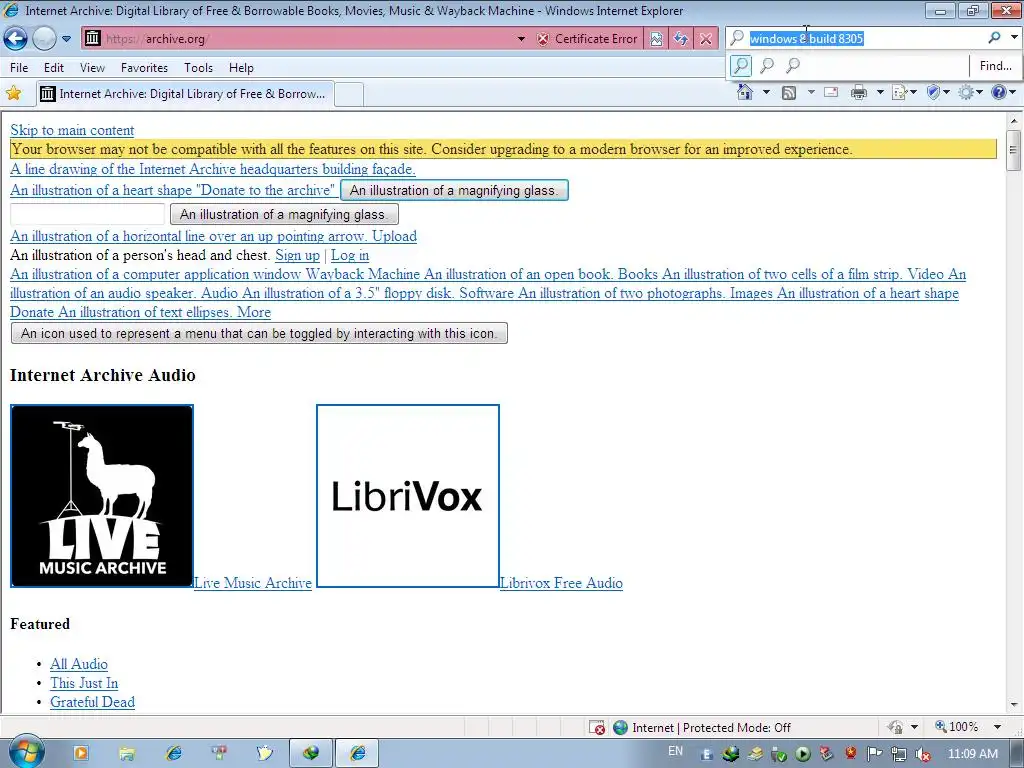
Task: Open the View menu
Action: pos(92,67)
